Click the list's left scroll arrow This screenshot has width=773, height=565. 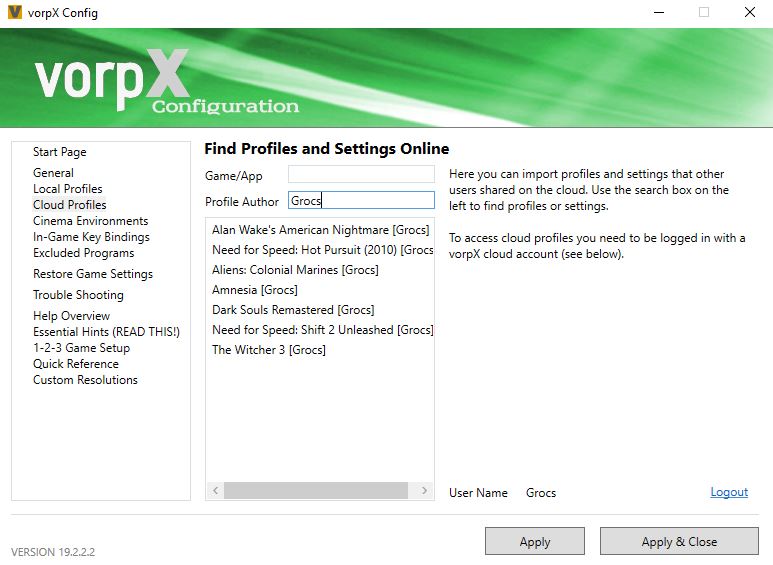click(x=214, y=491)
